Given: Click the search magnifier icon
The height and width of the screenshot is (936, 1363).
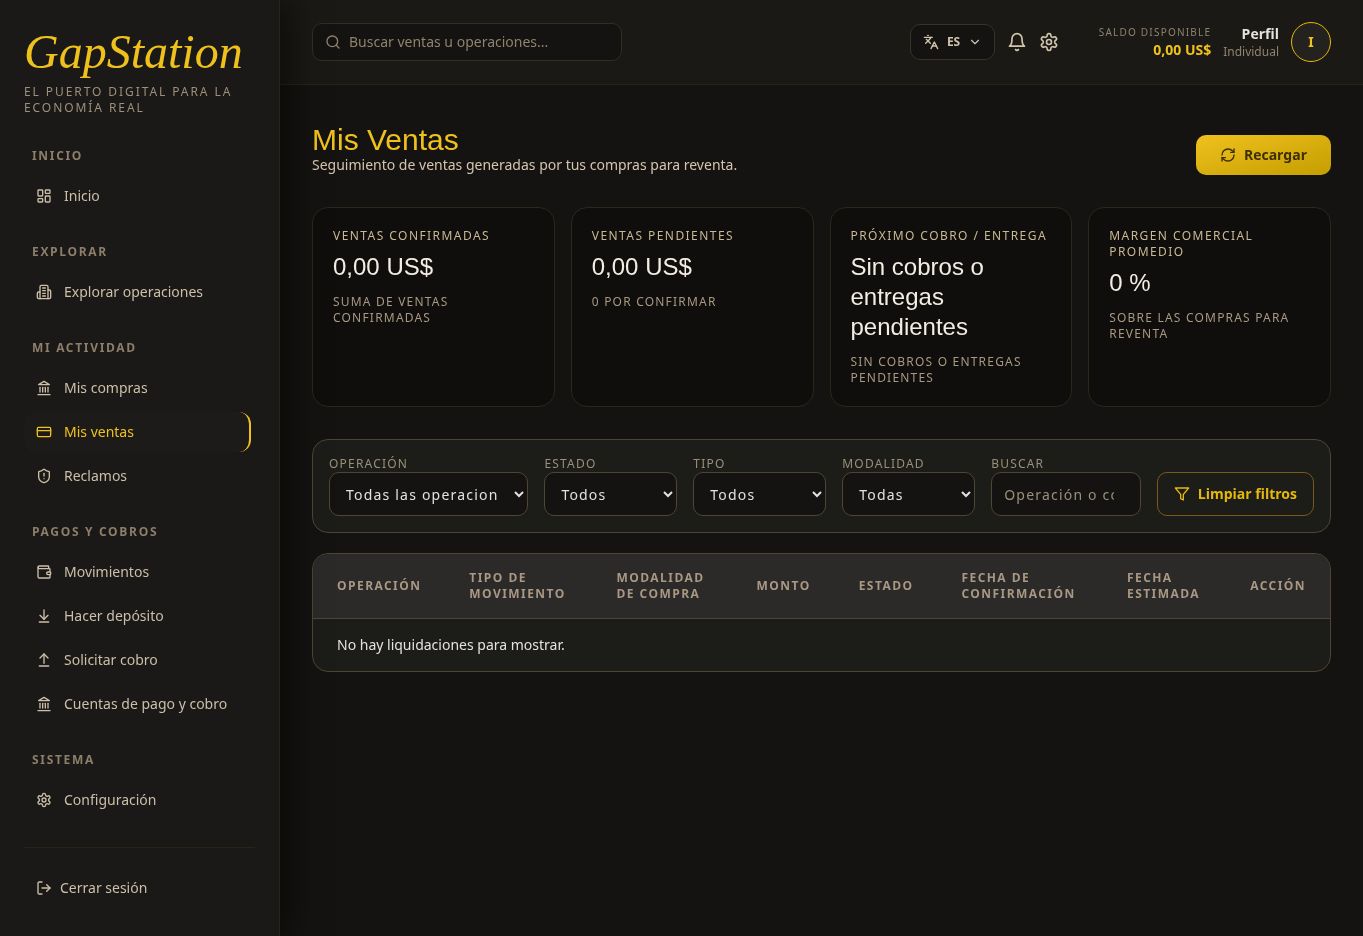Looking at the screenshot, I should point(333,42).
